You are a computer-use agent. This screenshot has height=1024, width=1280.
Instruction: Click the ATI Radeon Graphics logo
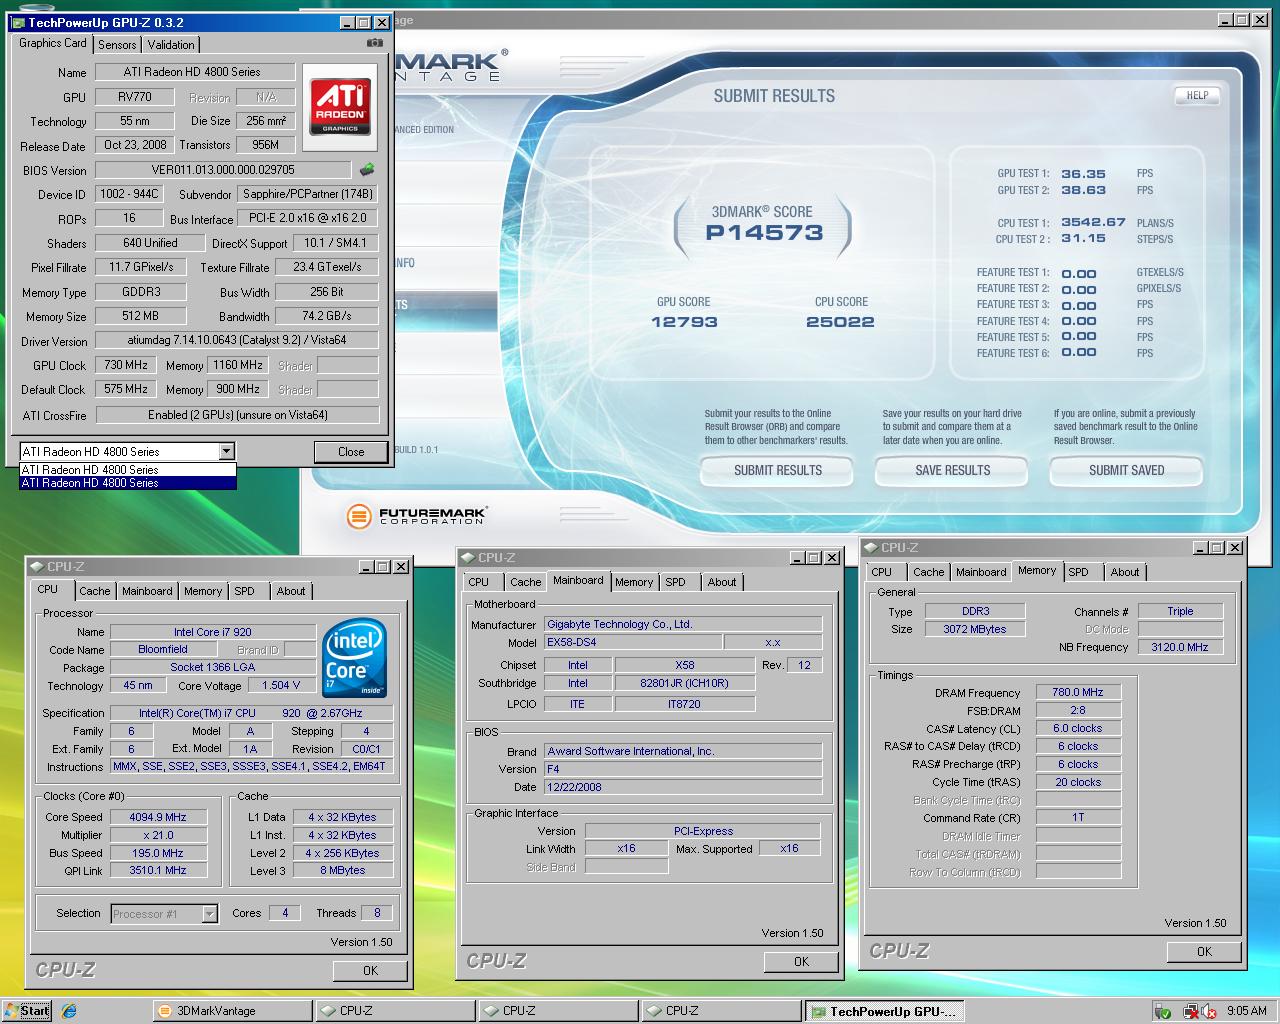click(340, 107)
